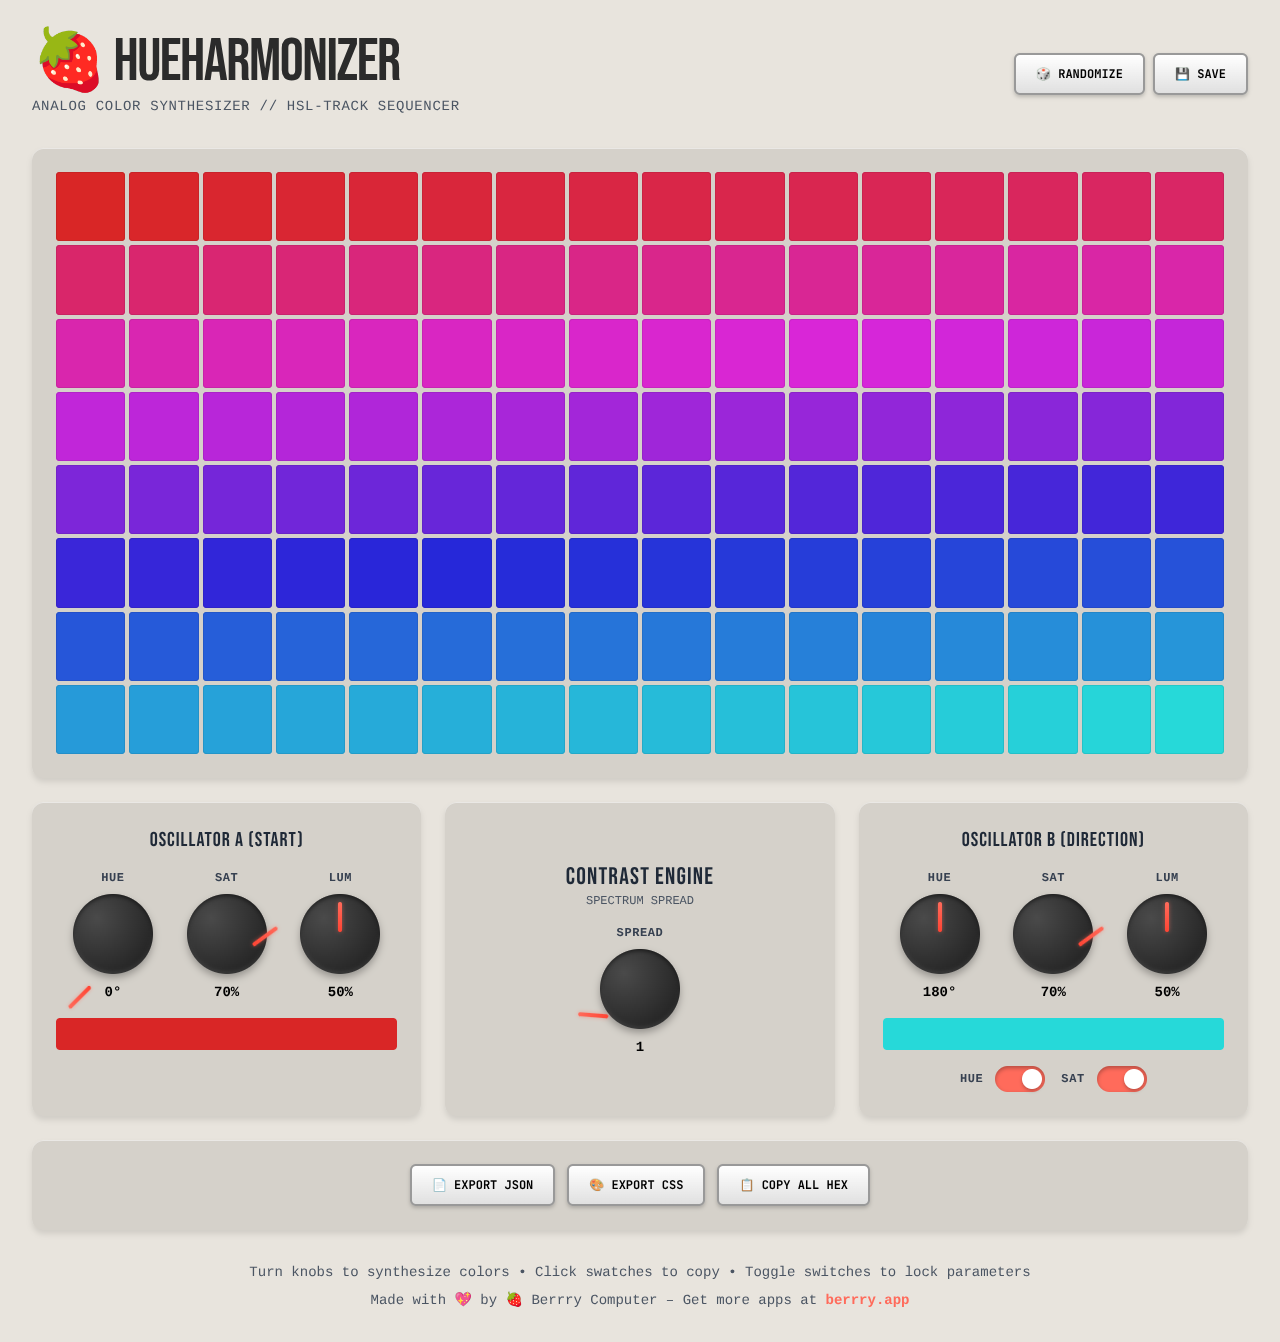Click the top-left red swatch to copy it
Viewport: 1280px width, 1342px height.
point(90,206)
